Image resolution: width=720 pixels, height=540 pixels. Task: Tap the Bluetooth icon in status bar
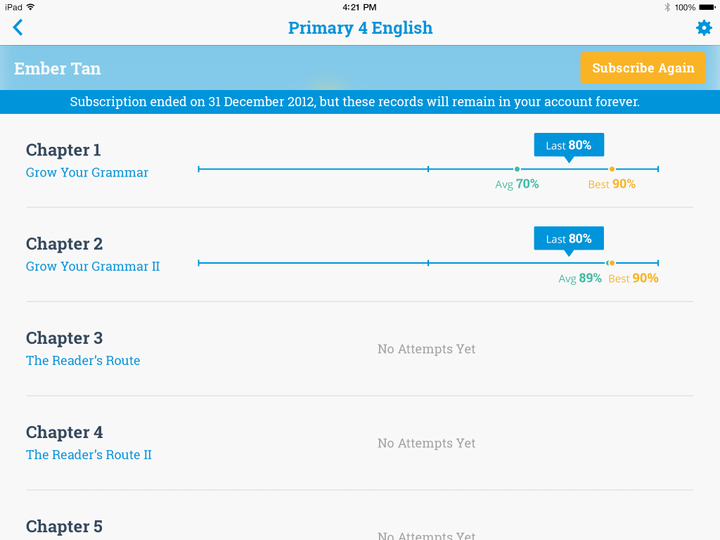[x=667, y=7]
